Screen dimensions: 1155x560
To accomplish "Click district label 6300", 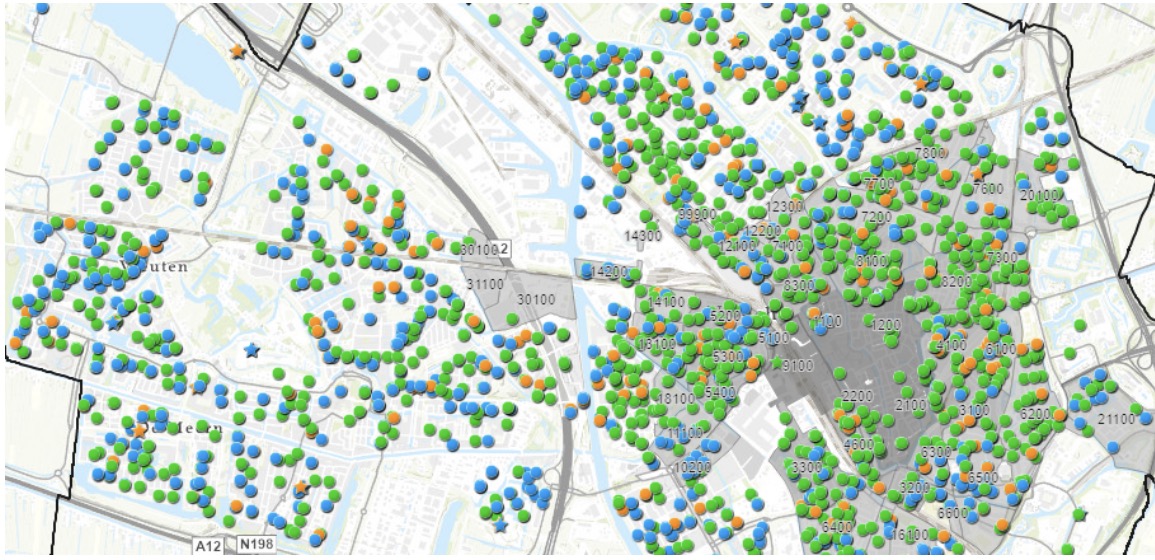I will (x=936, y=451).
